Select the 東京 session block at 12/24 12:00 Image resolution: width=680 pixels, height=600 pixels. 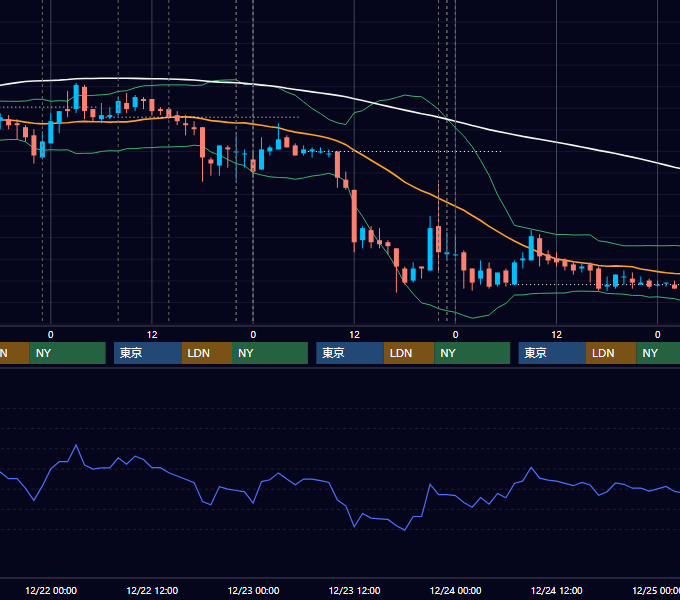552,353
